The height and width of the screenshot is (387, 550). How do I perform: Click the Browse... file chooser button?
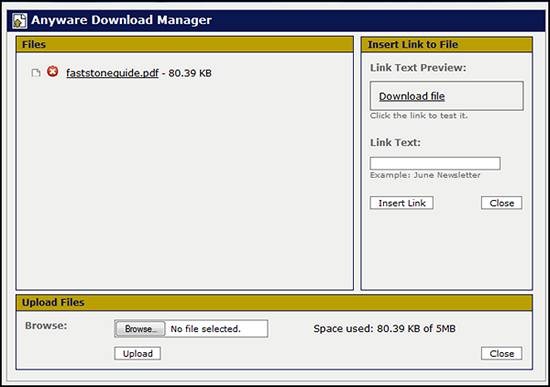[140, 329]
